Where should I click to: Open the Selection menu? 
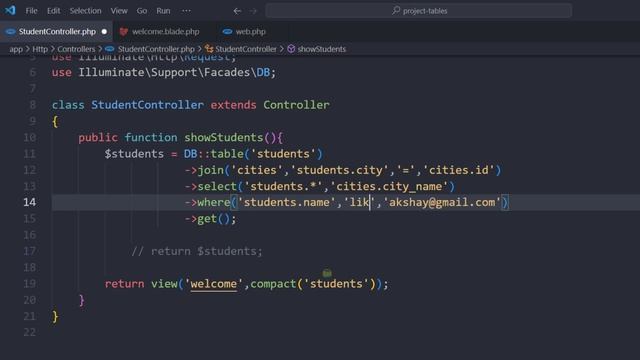[x=85, y=11]
